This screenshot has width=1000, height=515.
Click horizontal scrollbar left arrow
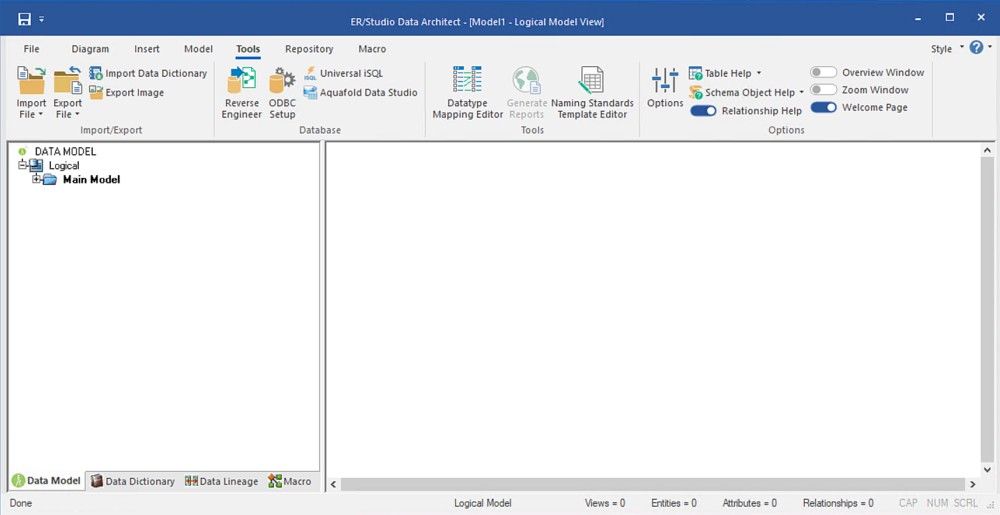[334, 484]
